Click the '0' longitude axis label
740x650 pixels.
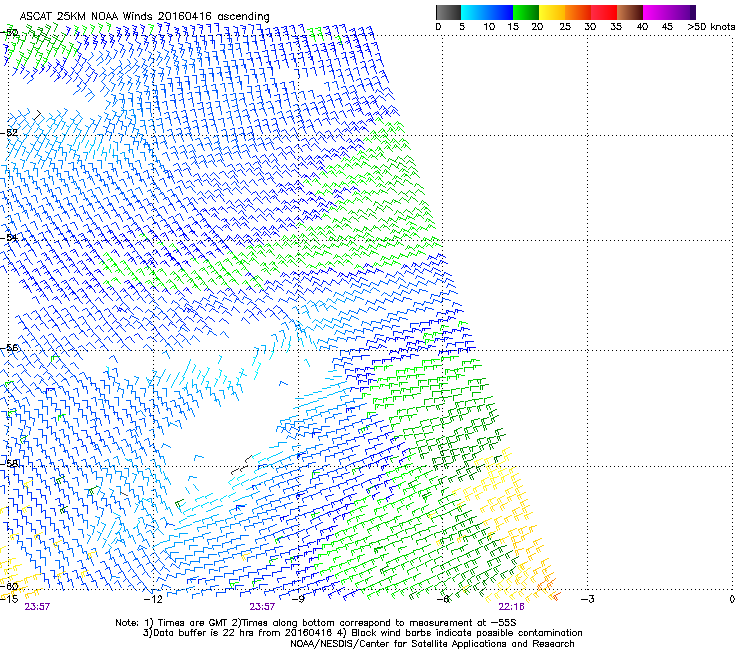[732, 599]
